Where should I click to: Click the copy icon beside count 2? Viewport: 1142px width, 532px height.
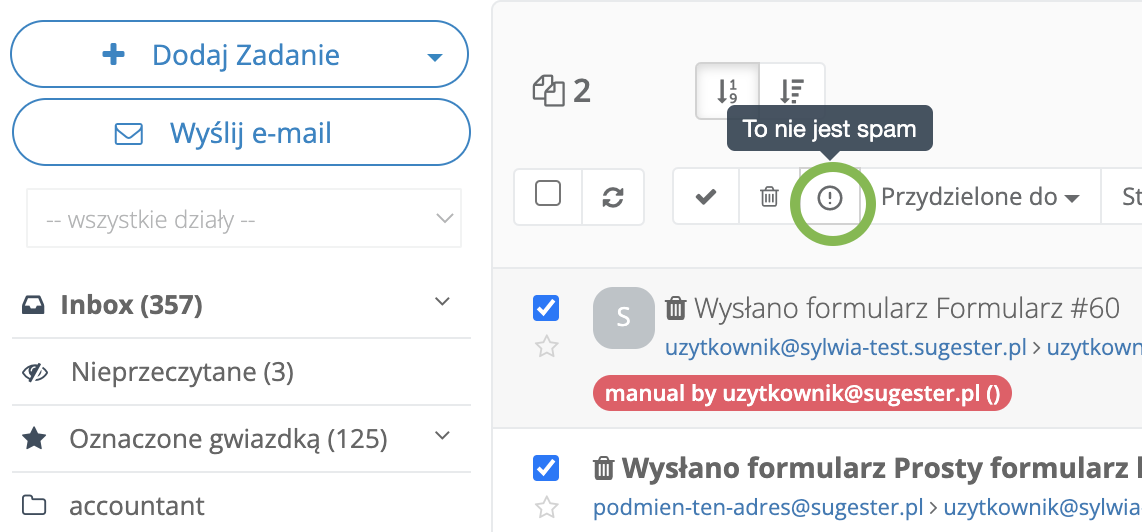pos(548,92)
